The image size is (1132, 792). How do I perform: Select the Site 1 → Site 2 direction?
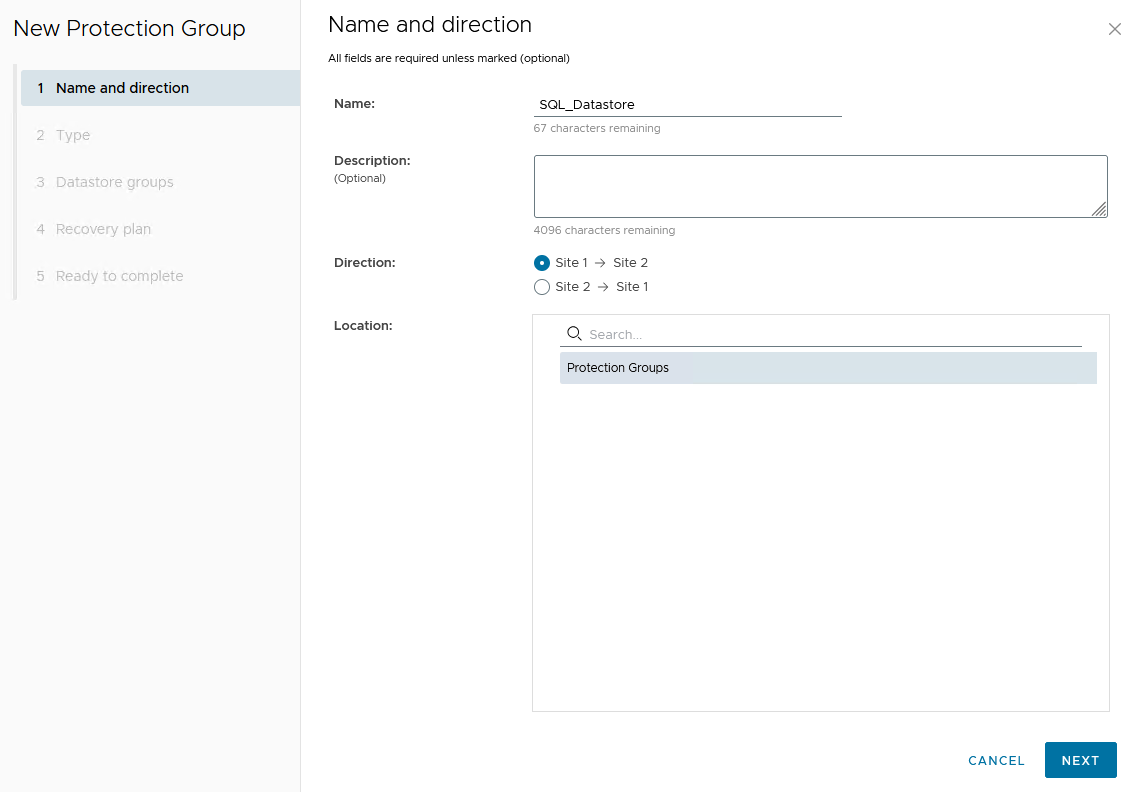[542, 263]
